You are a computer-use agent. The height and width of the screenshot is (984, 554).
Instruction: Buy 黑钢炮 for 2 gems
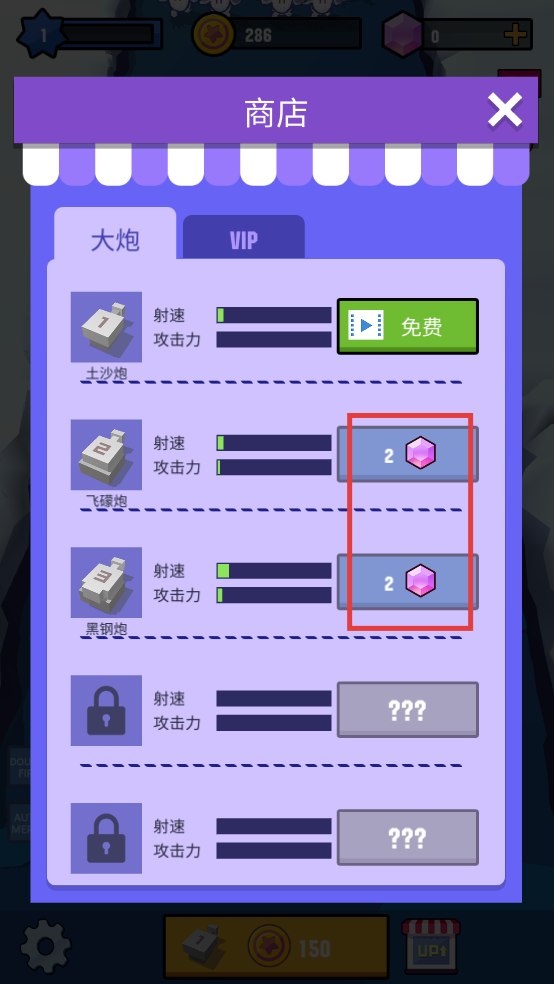(x=408, y=582)
